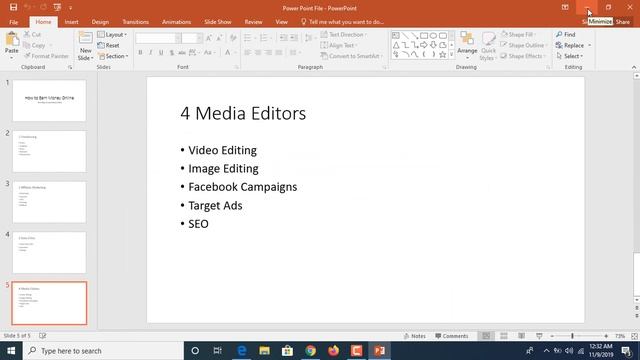Click Find in the Editing group
Viewport: 640px width, 360px height.
[566, 35]
